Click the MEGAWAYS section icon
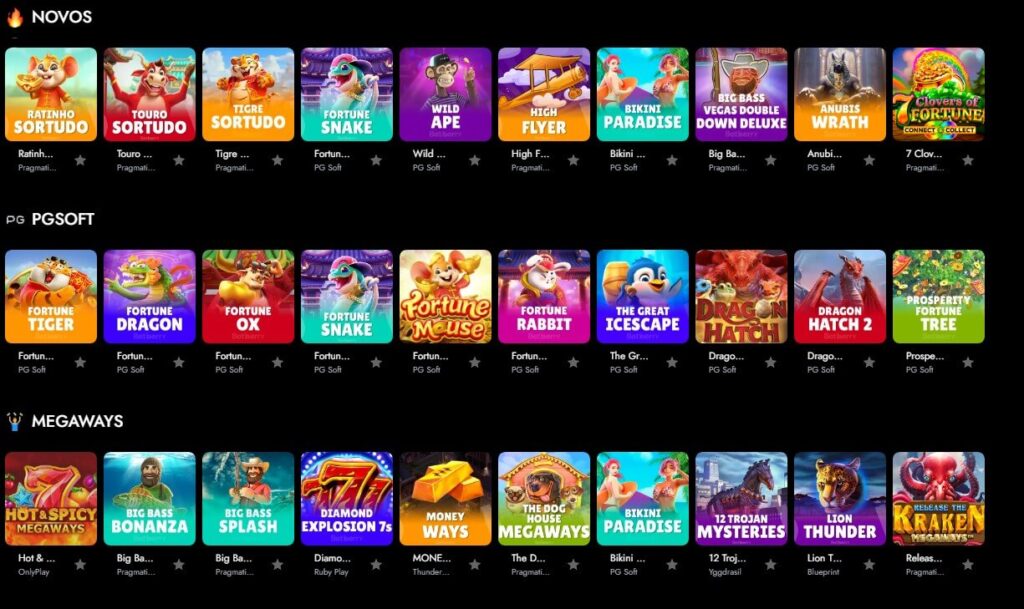Screen dimensions: 1024x609 [14, 422]
